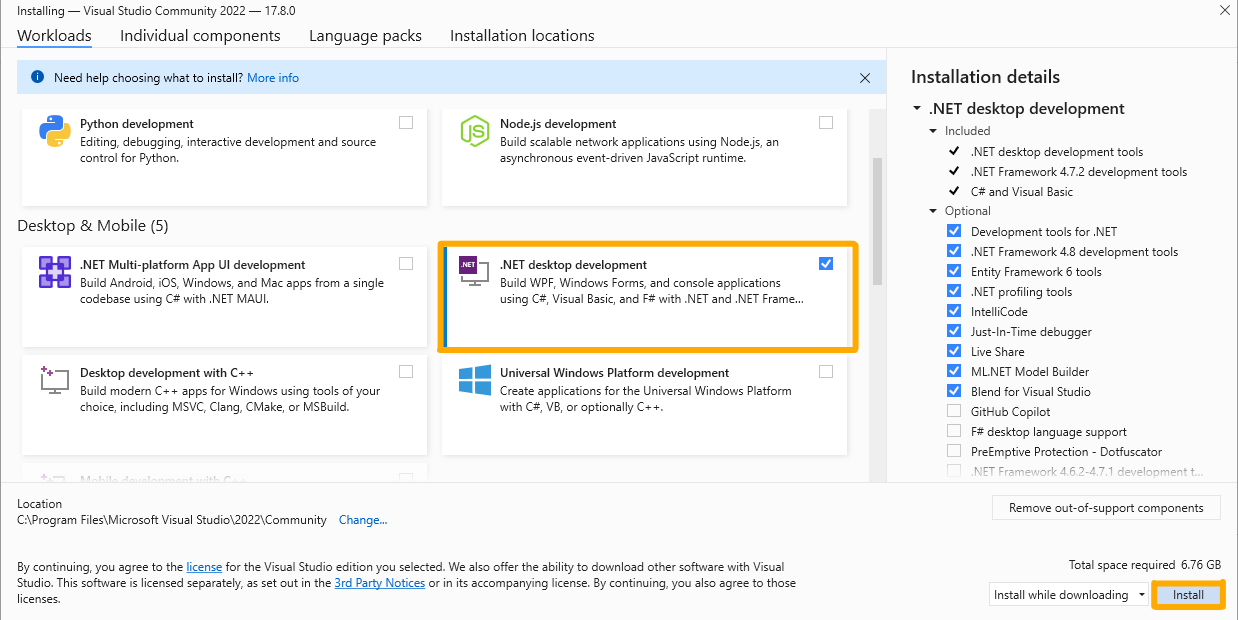The width and height of the screenshot is (1238, 620).
Task: Click the .NET desktop development icon
Action: pyautogui.click(x=474, y=272)
